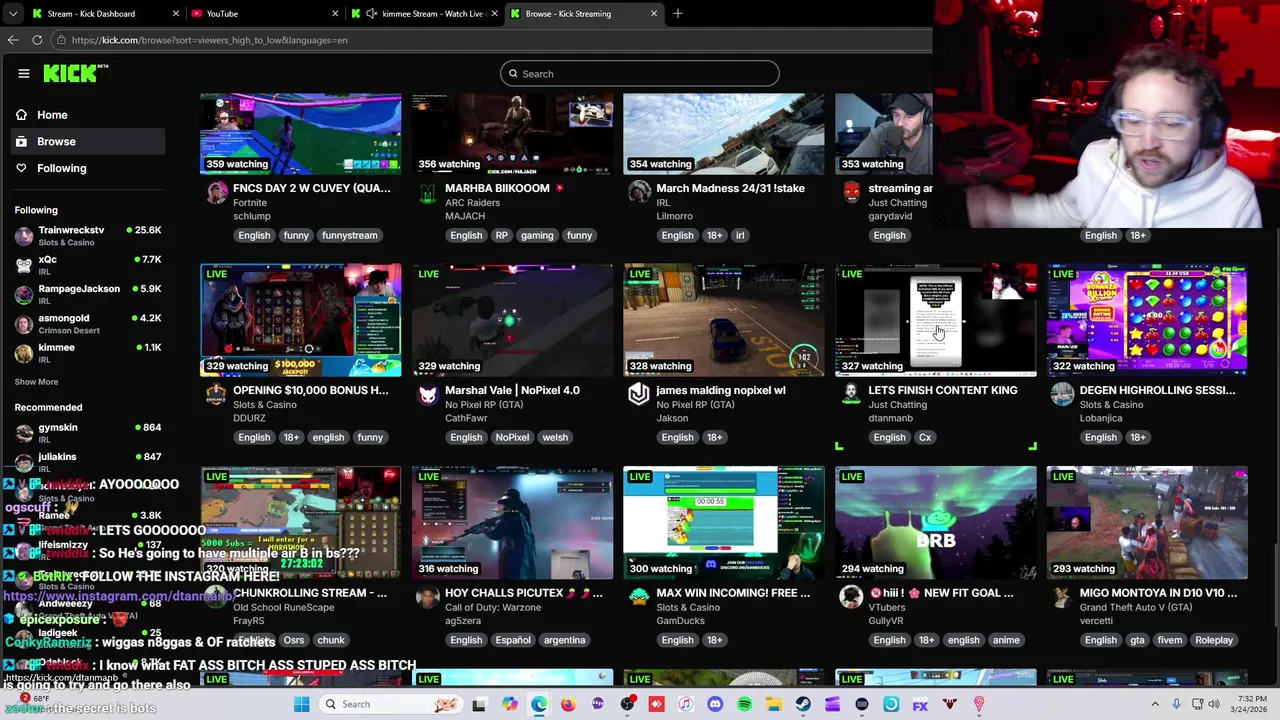Expand Following list with Show more
The width and height of the screenshot is (1280, 720).
pyautogui.click(x=36, y=382)
